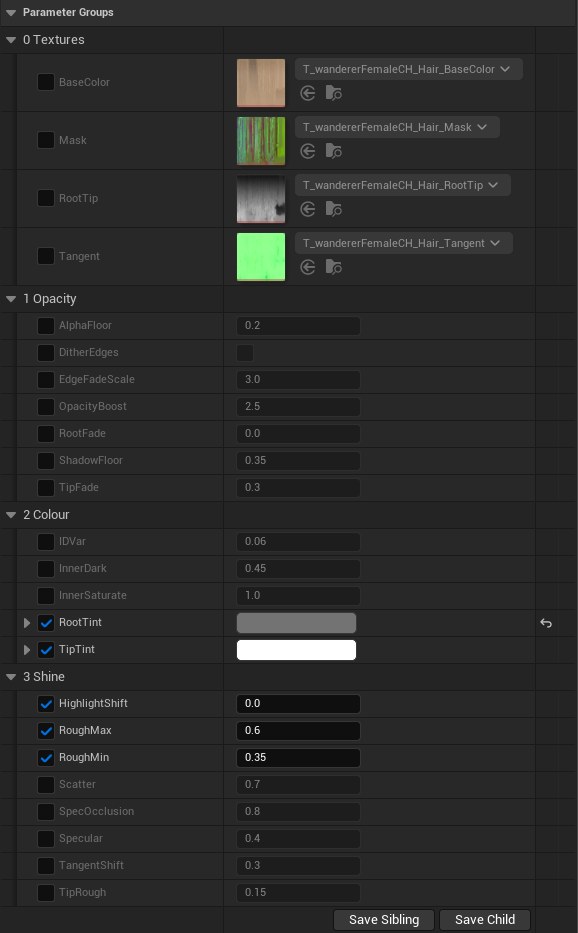Enable the Specular override checkbox
Screen dimensions: 578x933
tap(46, 838)
